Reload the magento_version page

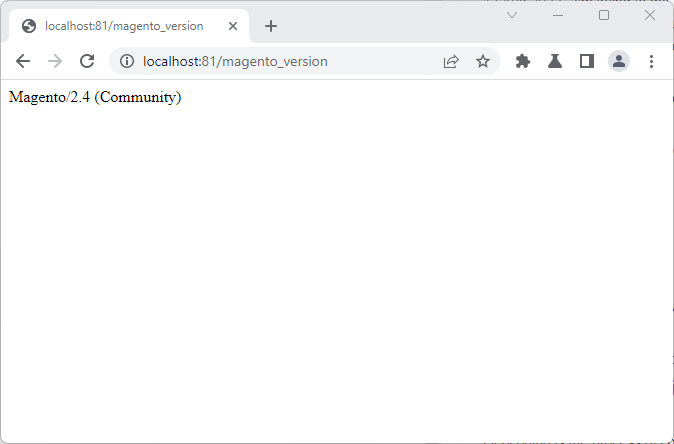[x=87, y=61]
